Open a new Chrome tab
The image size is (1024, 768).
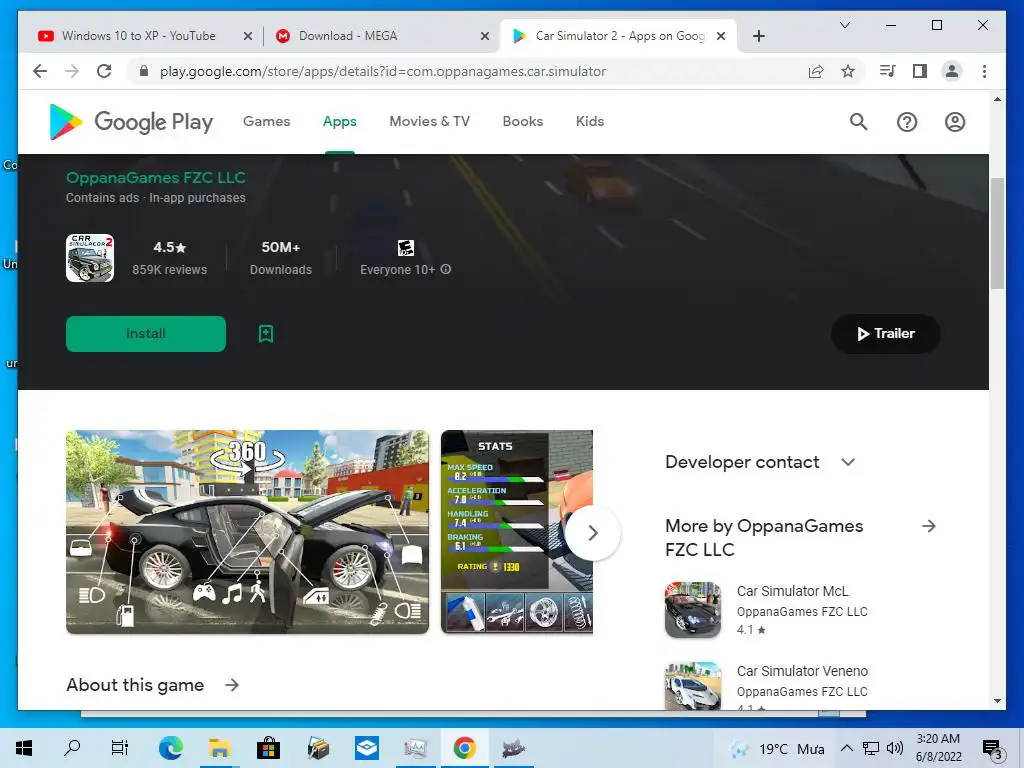tap(758, 36)
